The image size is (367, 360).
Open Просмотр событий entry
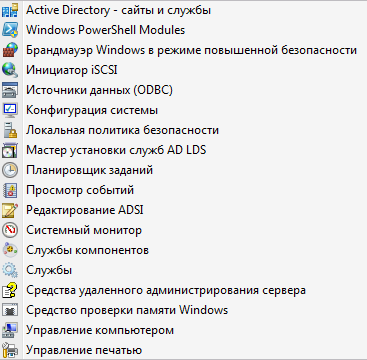[80, 190]
